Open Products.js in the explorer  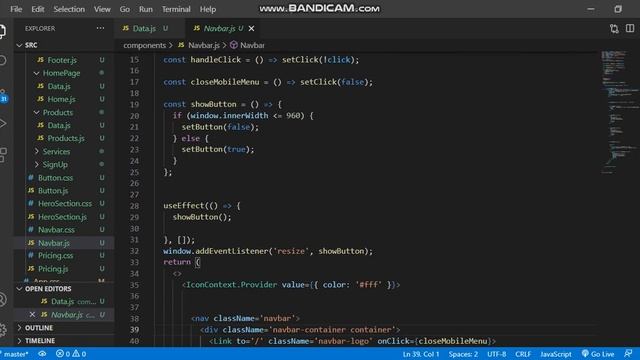click(x=66, y=138)
